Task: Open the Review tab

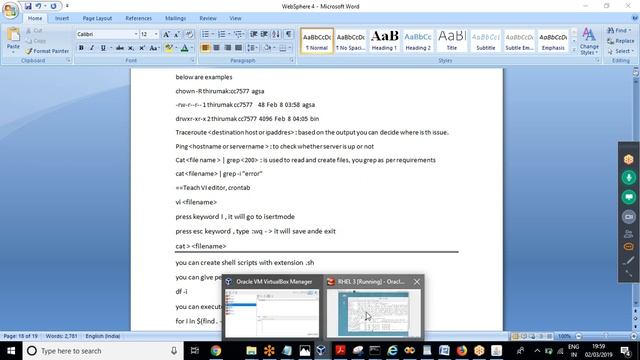Action: [x=208, y=18]
